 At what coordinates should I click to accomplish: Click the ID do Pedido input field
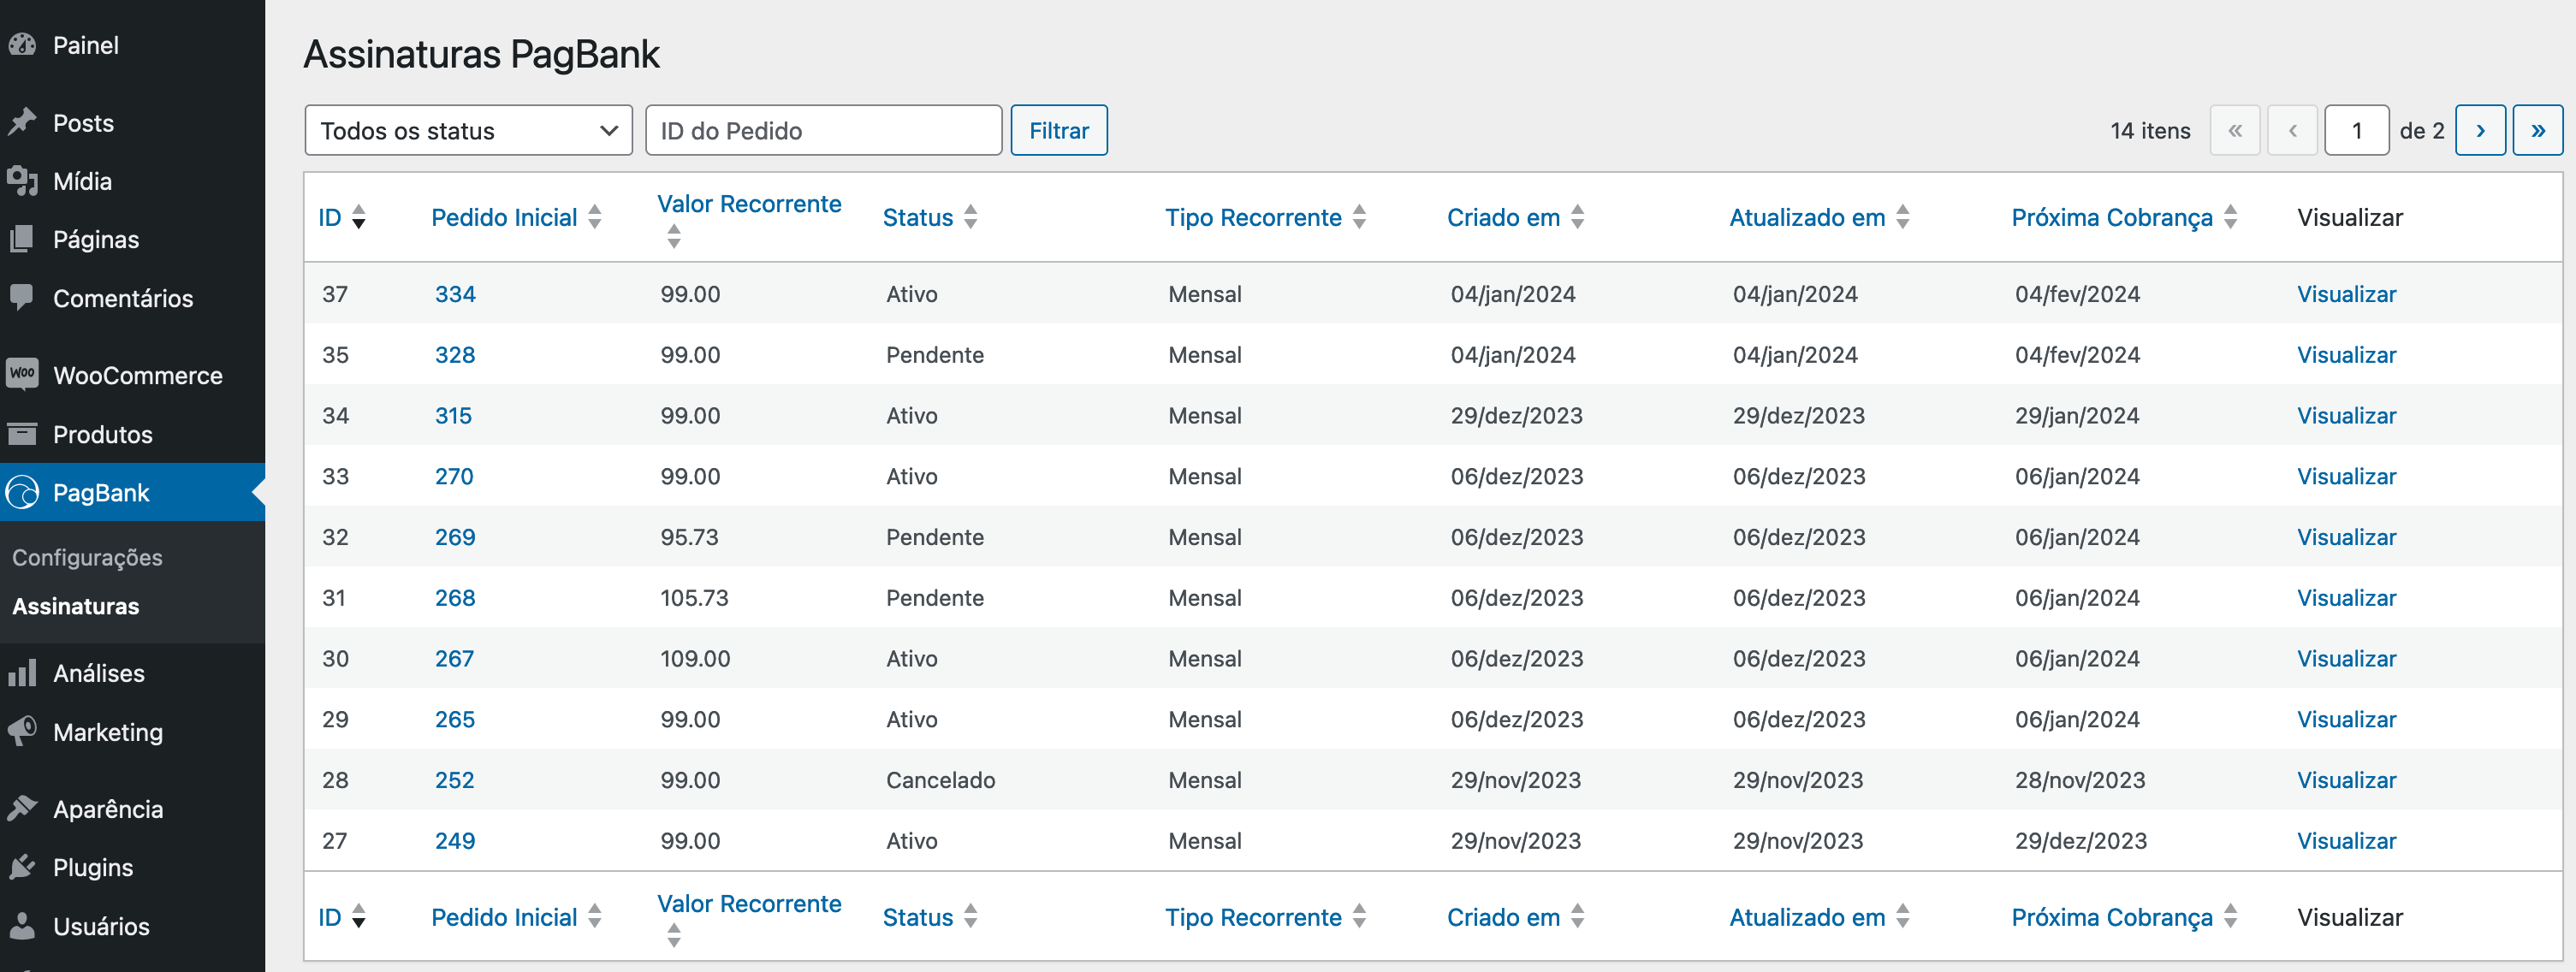pos(823,130)
